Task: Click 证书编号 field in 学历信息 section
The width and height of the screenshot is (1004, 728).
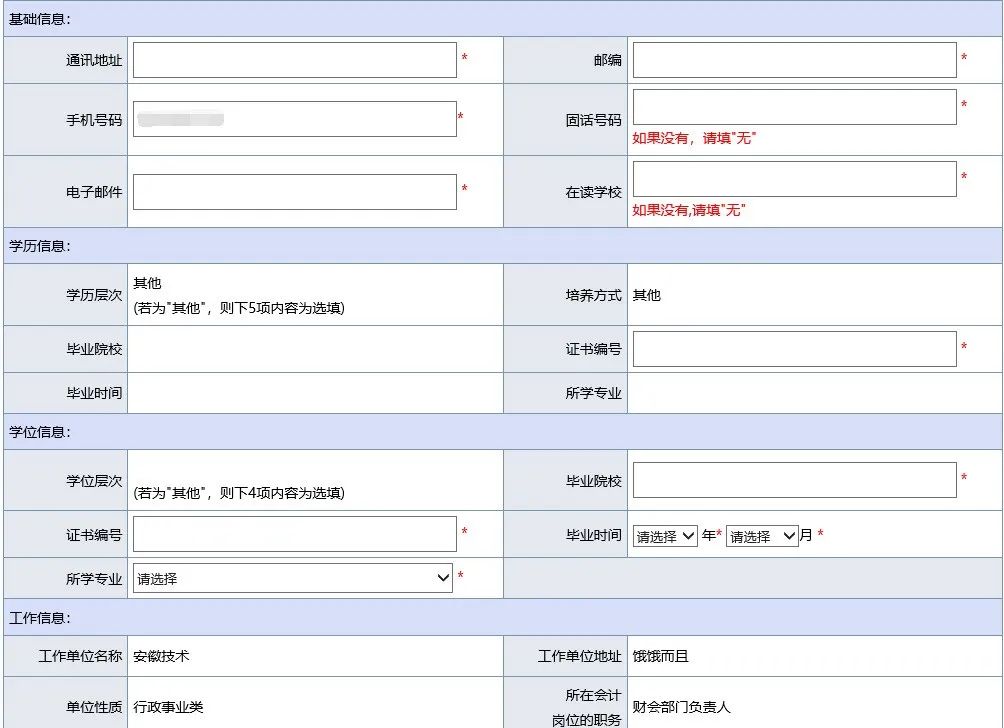Action: coord(794,349)
